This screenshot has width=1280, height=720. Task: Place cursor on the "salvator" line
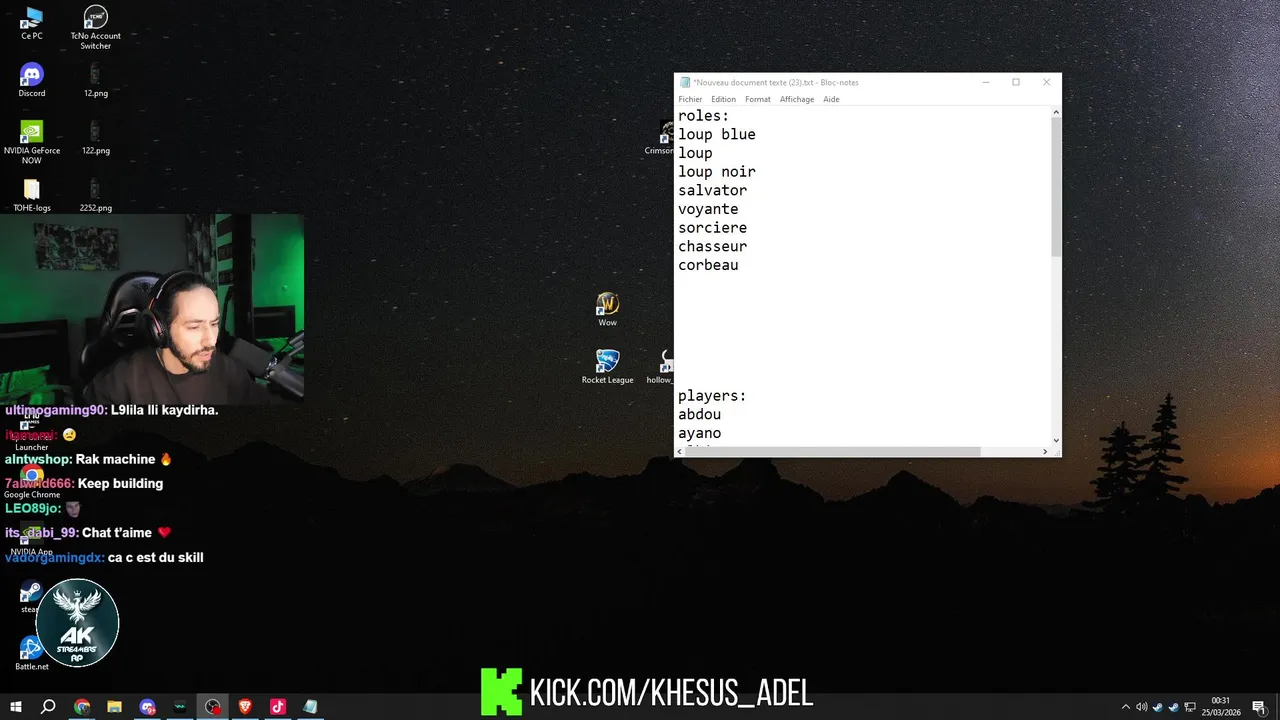(x=712, y=191)
